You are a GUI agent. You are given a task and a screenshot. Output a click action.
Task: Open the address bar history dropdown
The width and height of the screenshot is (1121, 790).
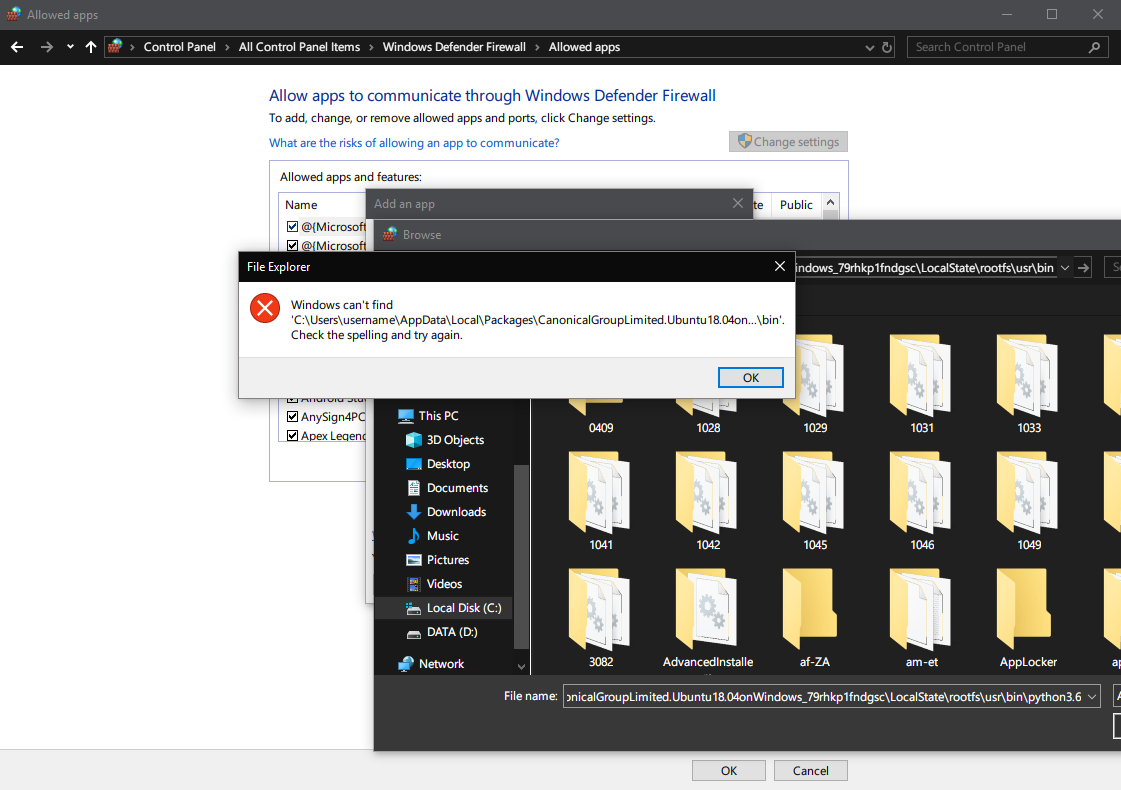point(869,47)
